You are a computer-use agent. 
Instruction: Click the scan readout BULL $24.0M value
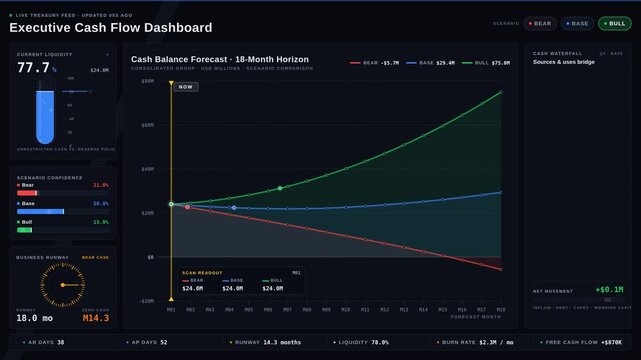click(x=273, y=288)
